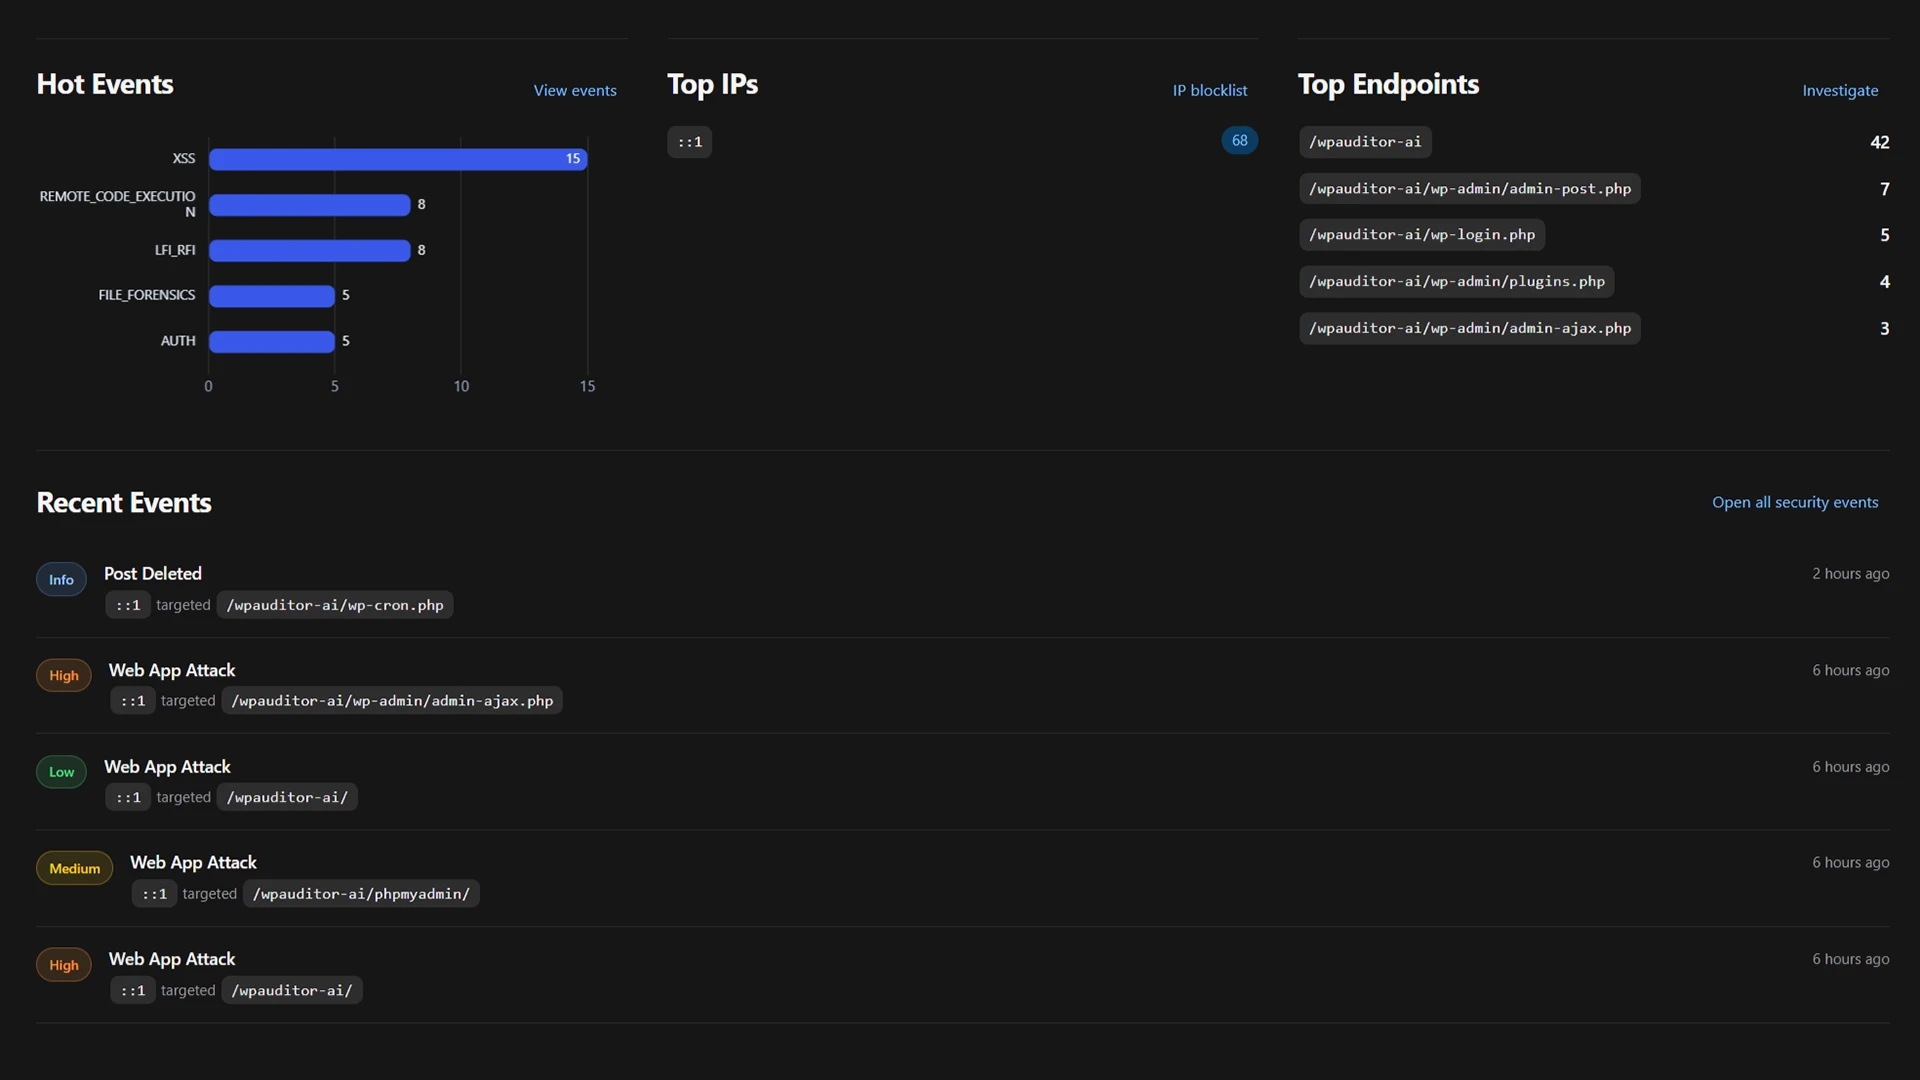This screenshot has height=1080, width=1920.
Task: Open the Post Deleted event title
Action: (153, 574)
